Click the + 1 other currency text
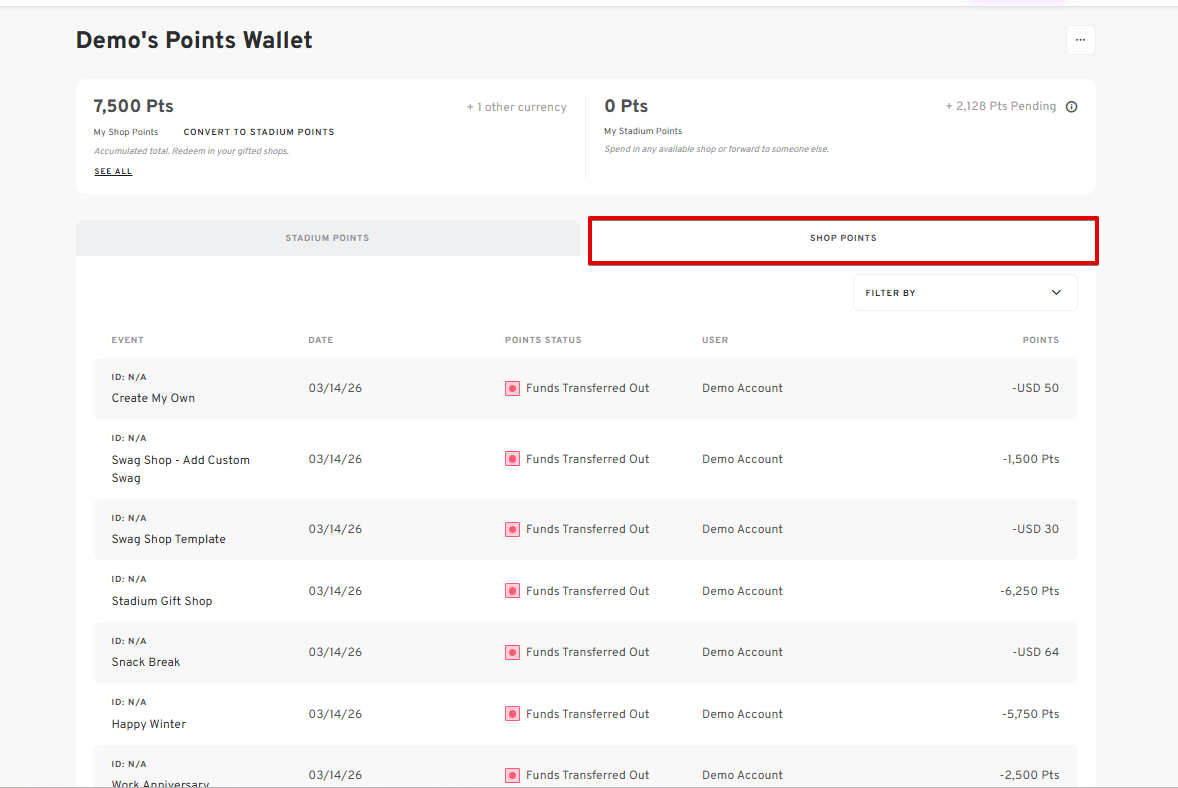This screenshot has height=788, width=1178. click(x=516, y=107)
